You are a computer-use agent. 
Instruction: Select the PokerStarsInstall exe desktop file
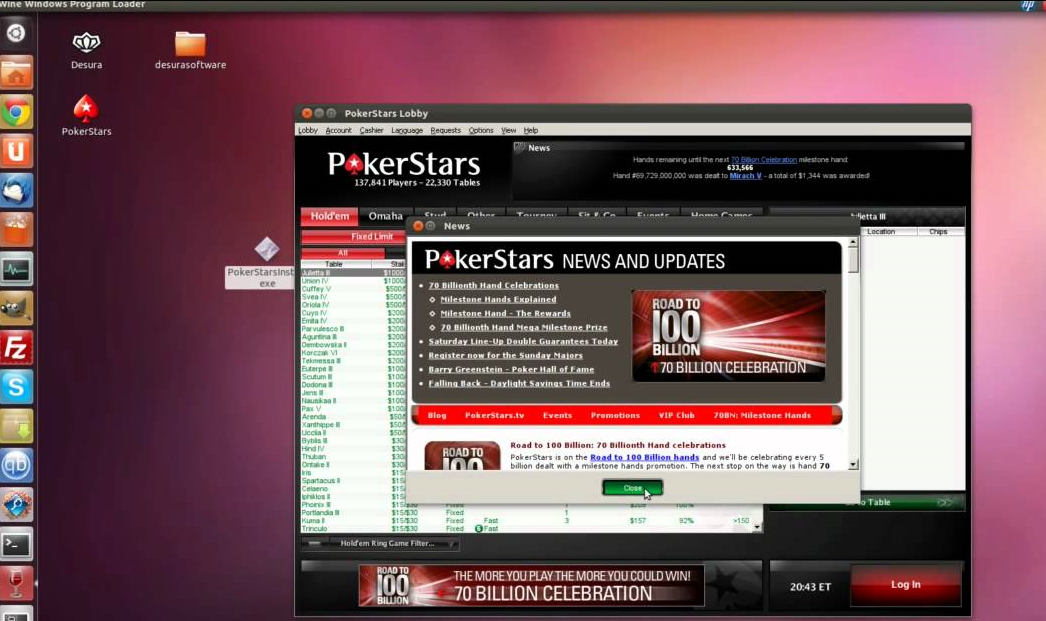pyautogui.click(x=266, y=263)
